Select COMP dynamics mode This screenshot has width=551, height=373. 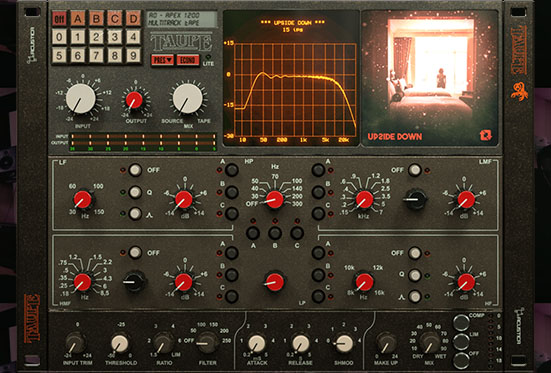461,323
